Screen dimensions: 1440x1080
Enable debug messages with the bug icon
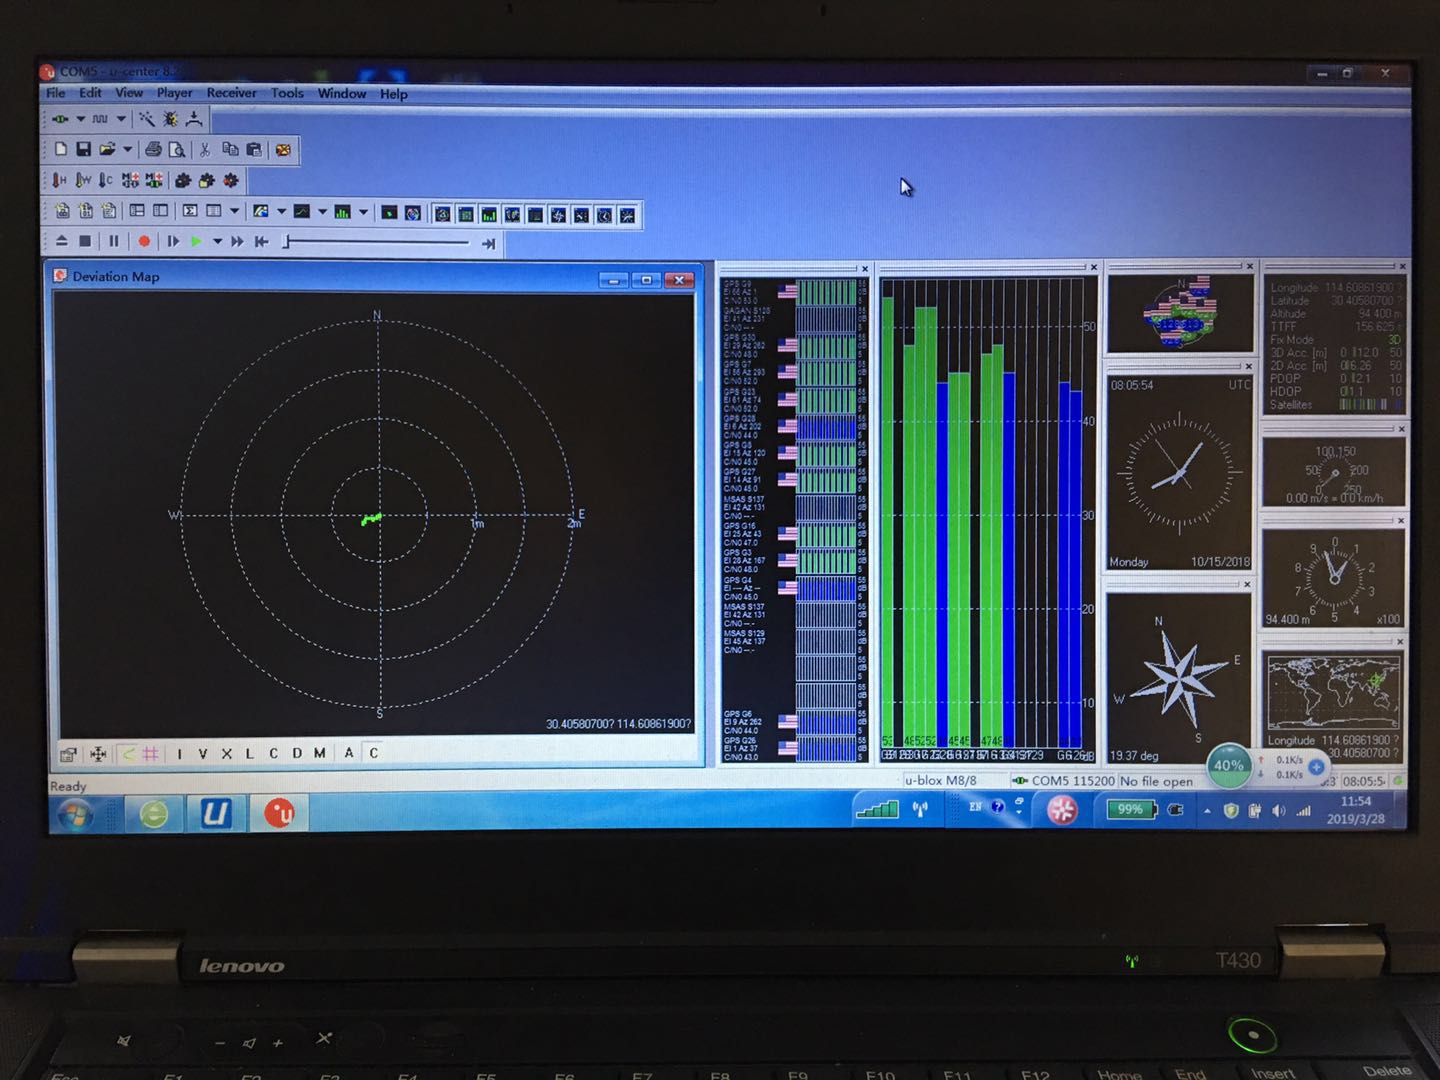[170, 119]
